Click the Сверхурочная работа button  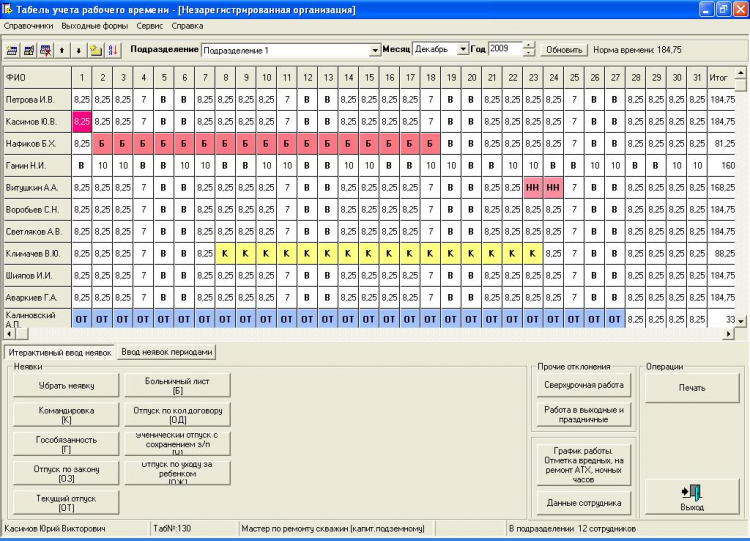pos(584,384)
